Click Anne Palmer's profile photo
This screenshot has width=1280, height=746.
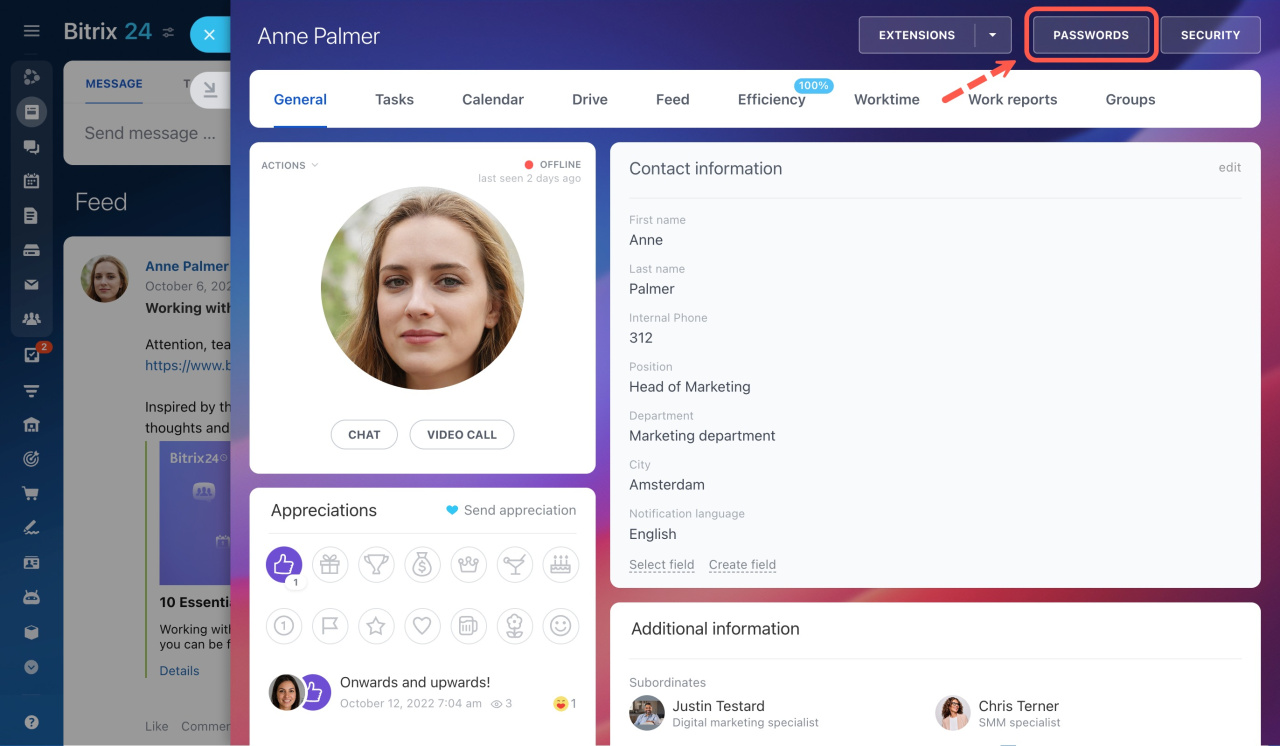click(422, 288)
